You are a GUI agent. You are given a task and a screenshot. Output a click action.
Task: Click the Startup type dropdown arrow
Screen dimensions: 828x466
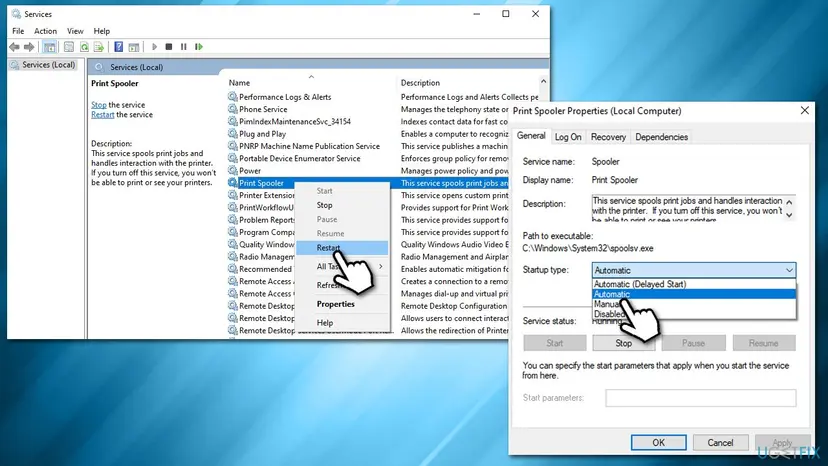789,270
